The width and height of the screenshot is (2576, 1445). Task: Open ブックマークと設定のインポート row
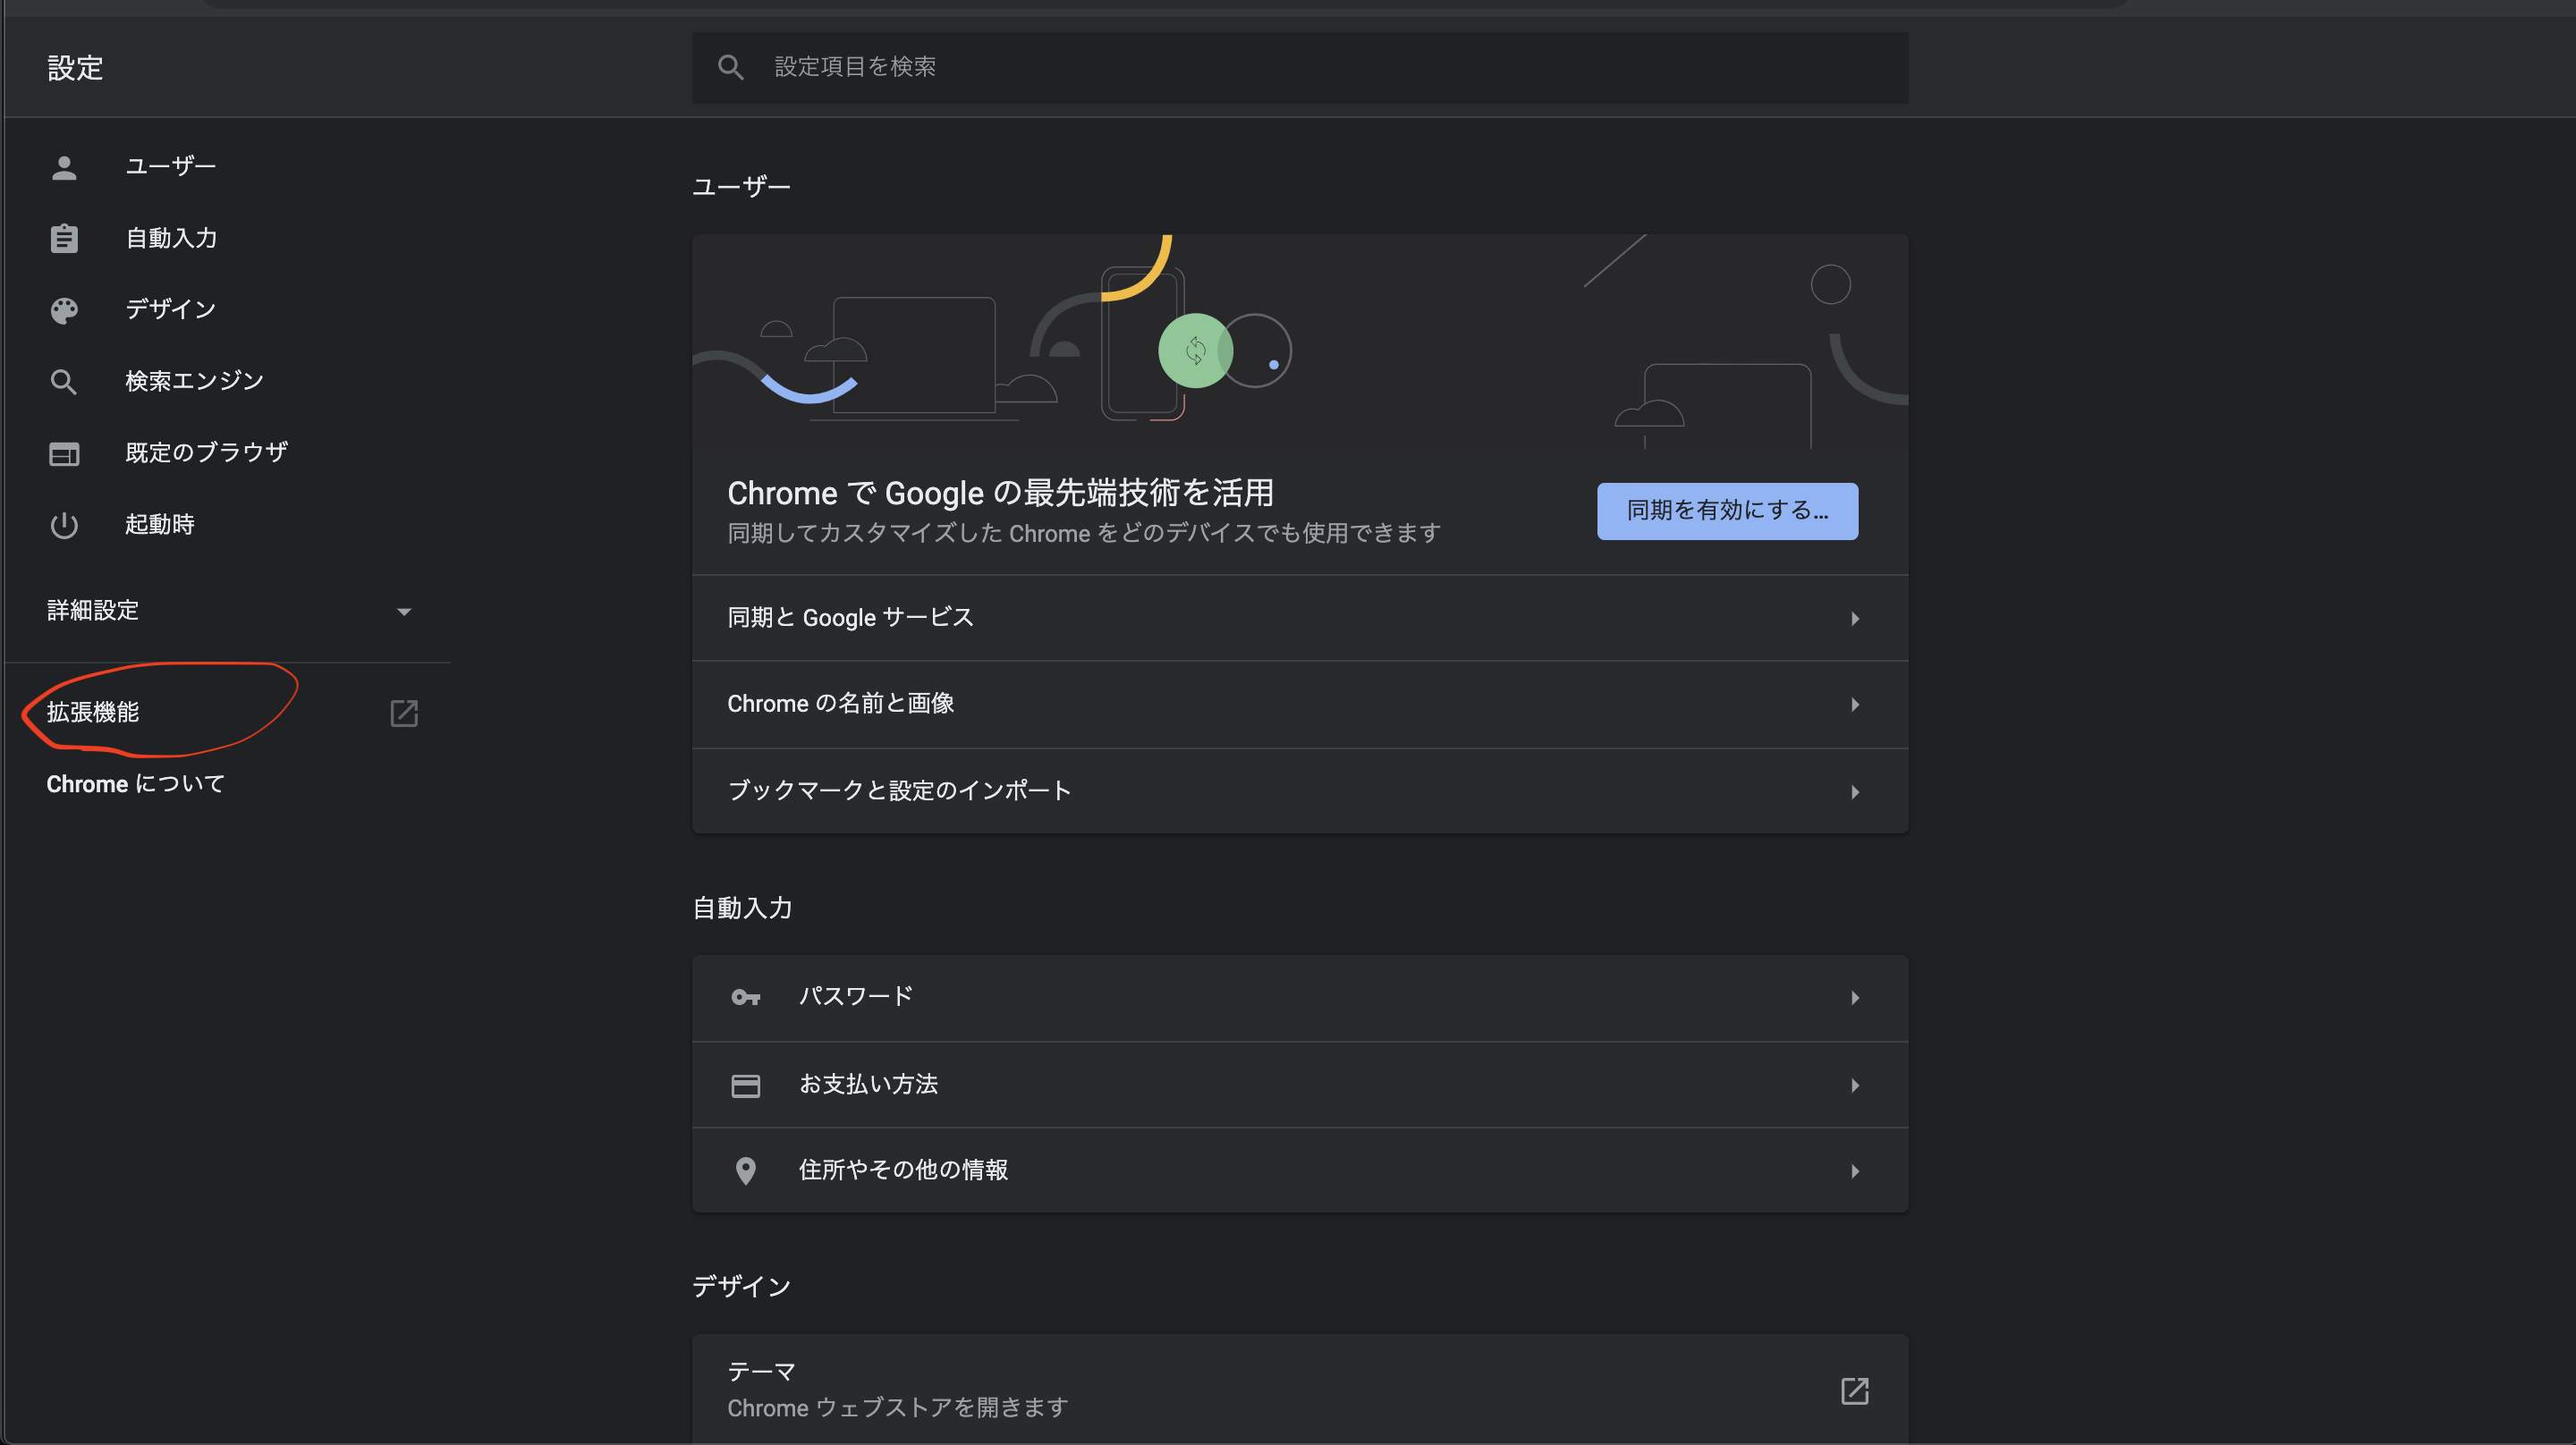tap(1300, 791)
